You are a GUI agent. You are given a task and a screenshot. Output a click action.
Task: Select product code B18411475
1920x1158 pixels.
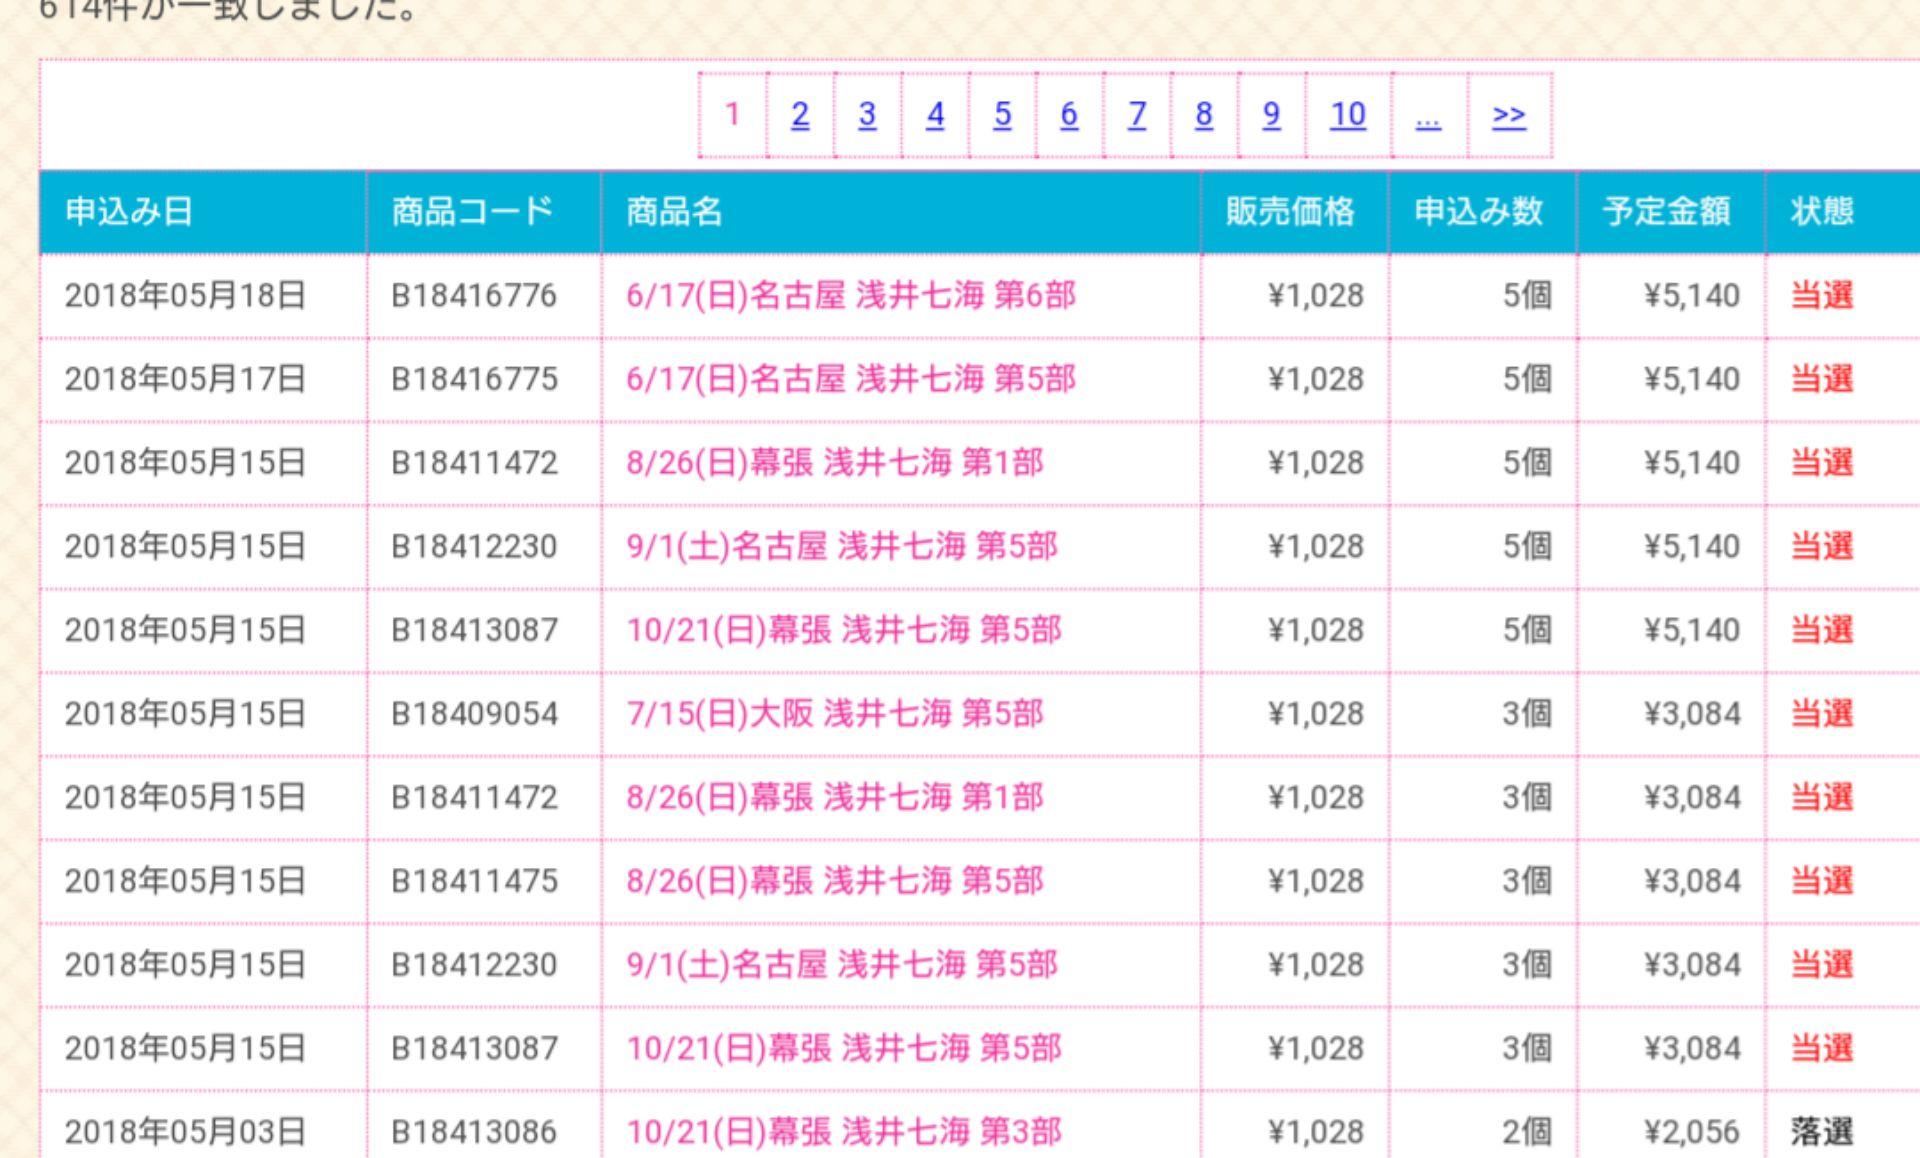[x=474, y=881]
